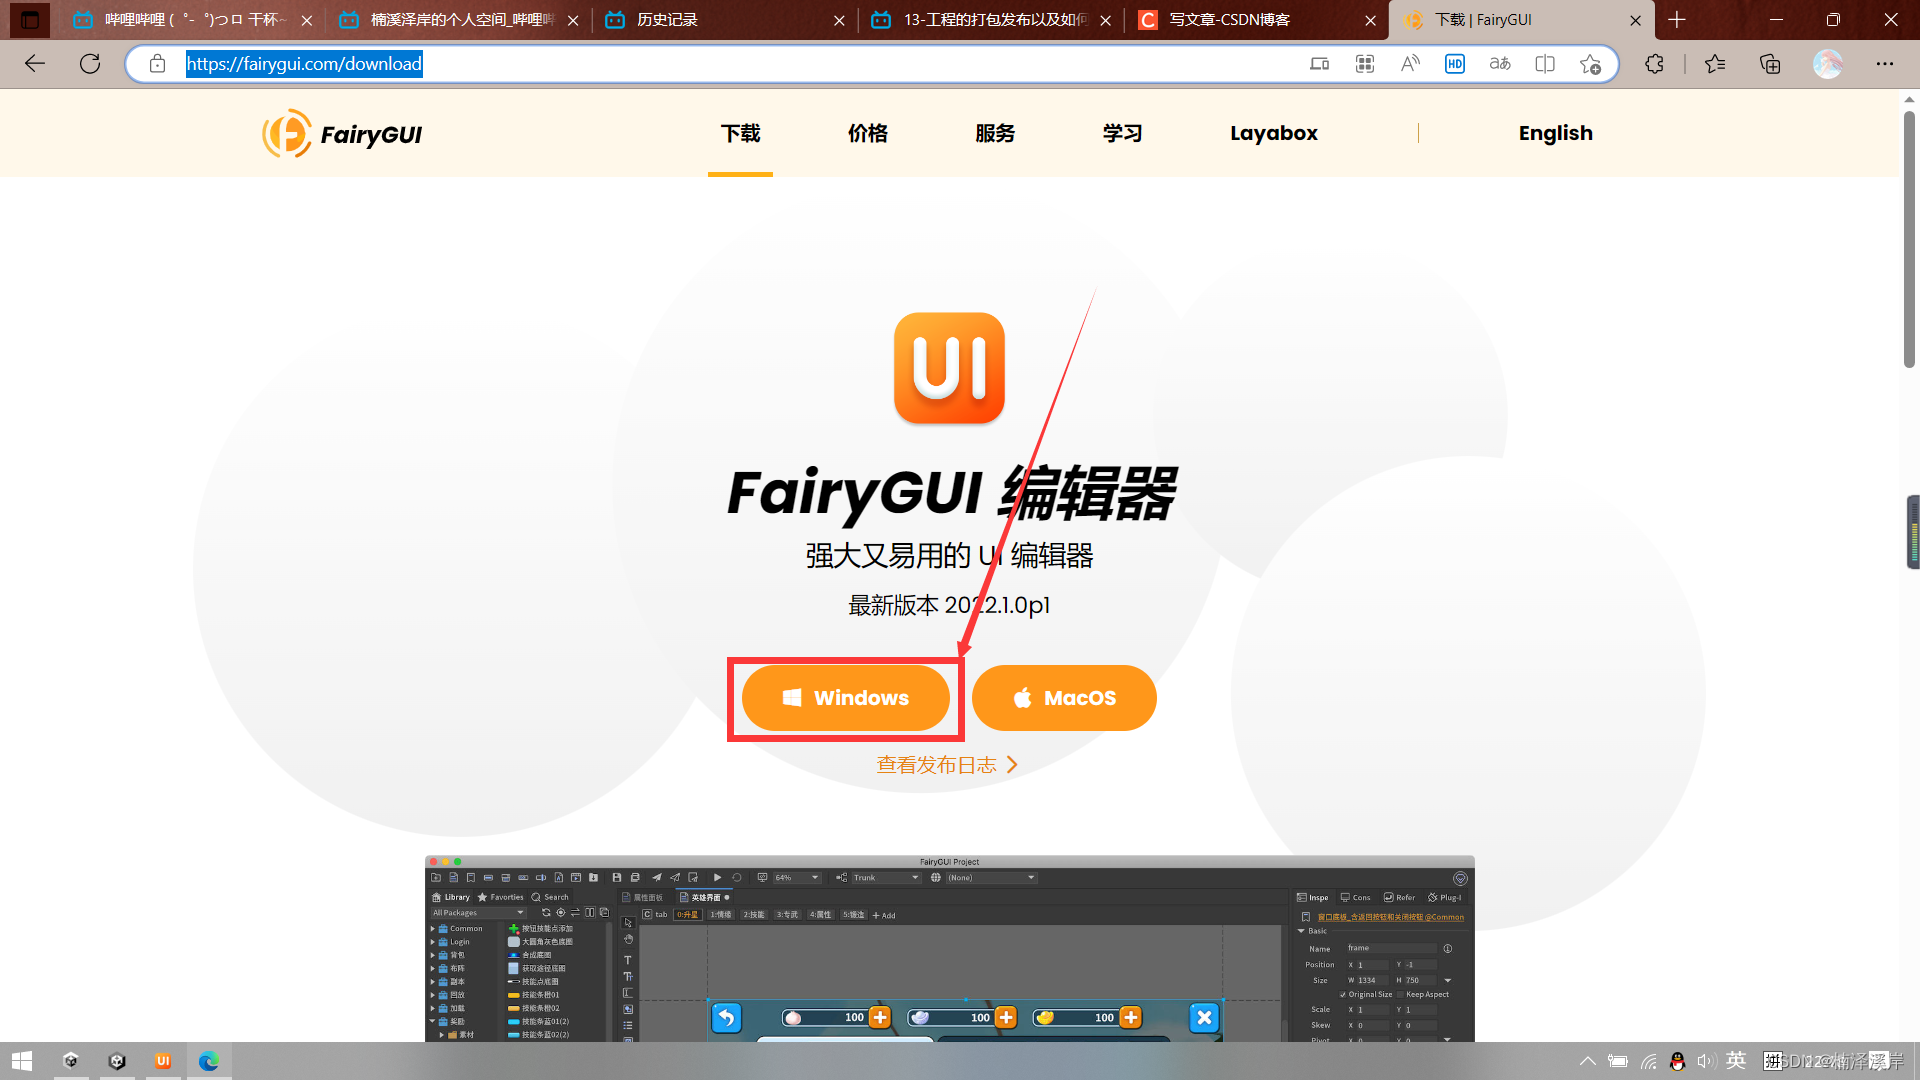Click the FairyGUI editor UI icon

pyautogui.click(x=949, y=368)
